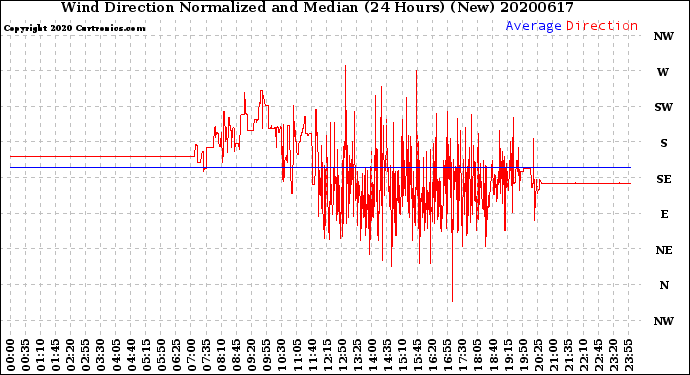The image size is (690, 375).
Task: Click the 09:55 time axis label
Action: 267,355
